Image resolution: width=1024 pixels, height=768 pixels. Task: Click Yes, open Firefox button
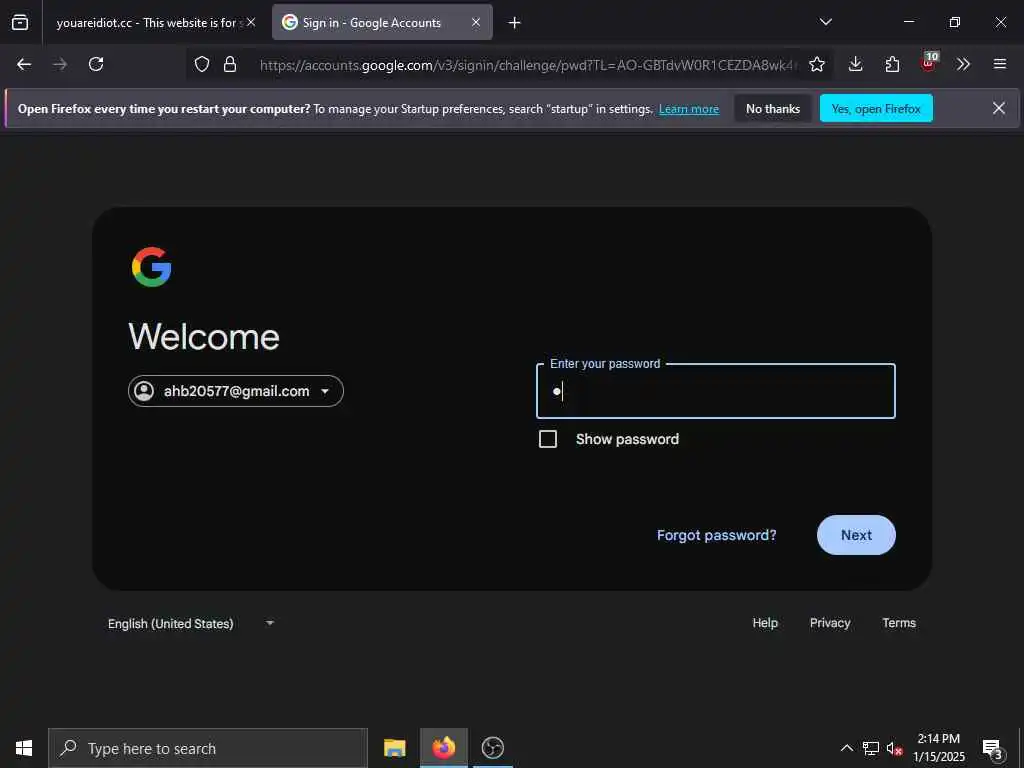(x=876, y=109)
